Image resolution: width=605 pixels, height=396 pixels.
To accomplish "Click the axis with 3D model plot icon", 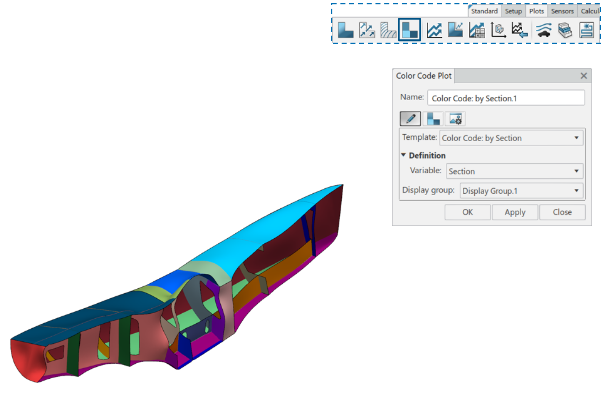I will [x=498, y=30].
